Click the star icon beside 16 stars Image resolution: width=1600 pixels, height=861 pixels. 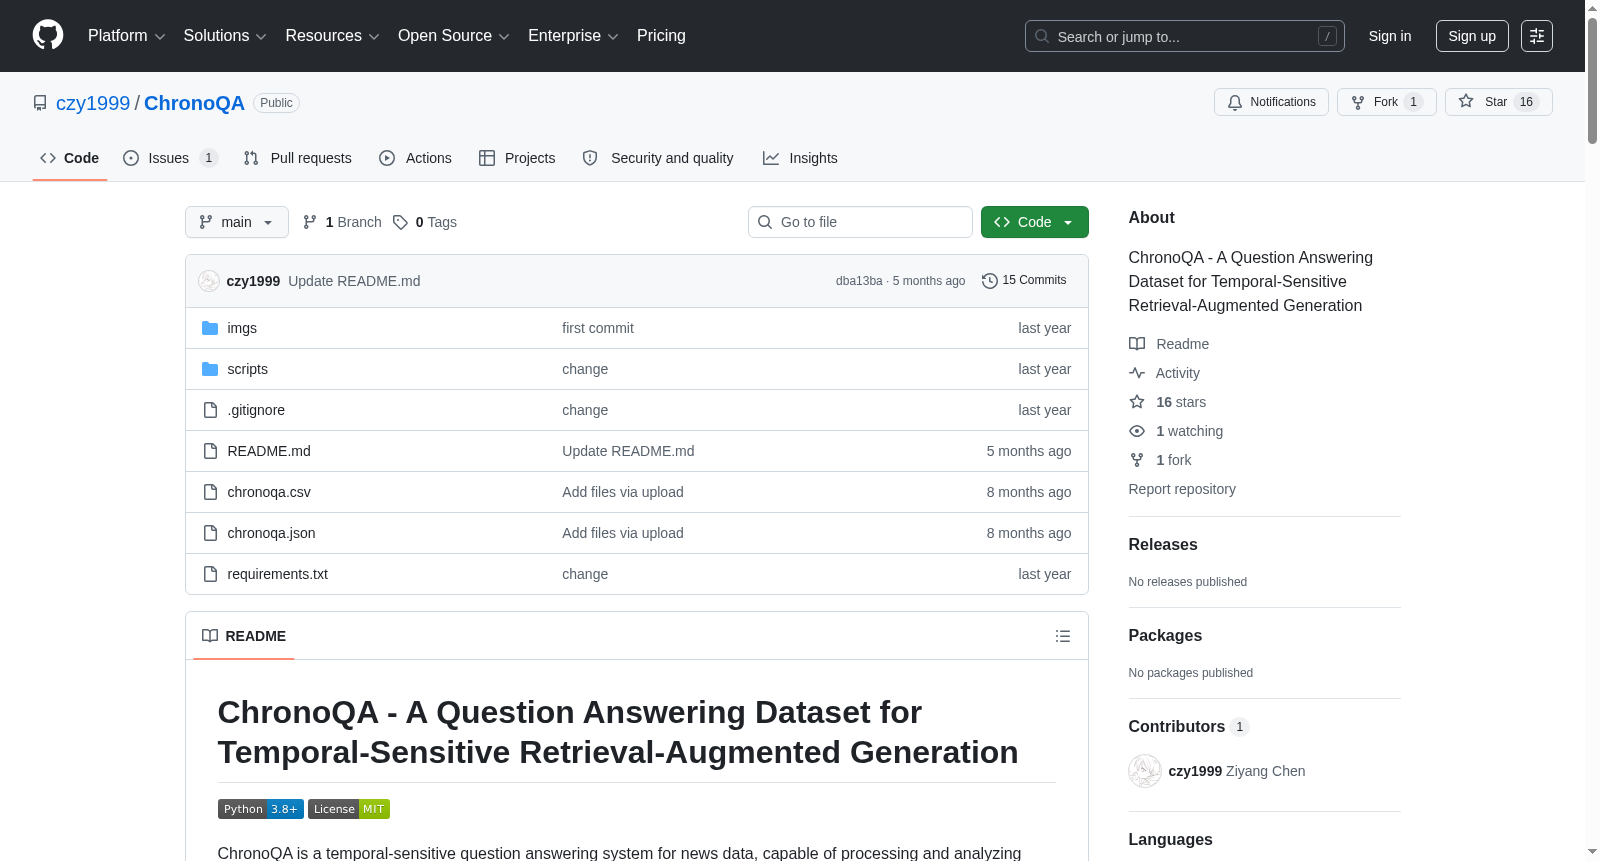tap(1137, 402)
